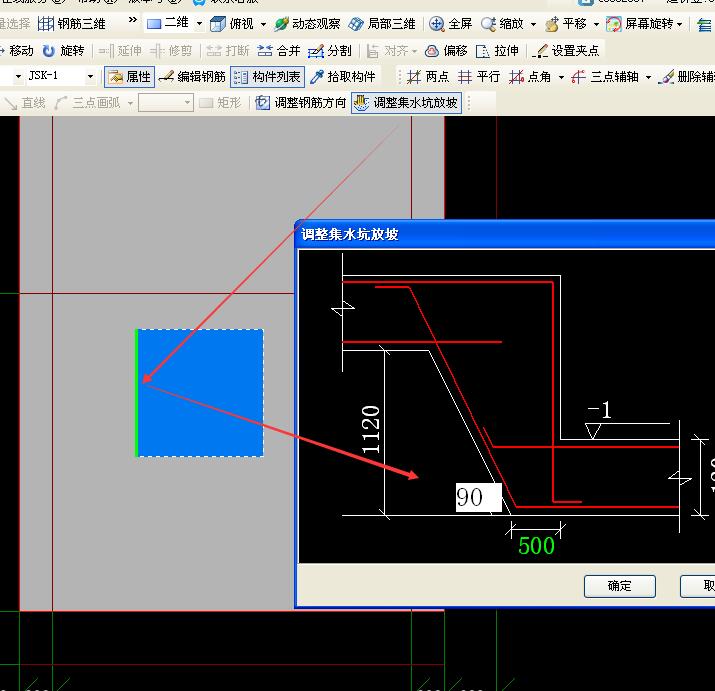Click the 设置夹点 set grip tool

point(565,51)
